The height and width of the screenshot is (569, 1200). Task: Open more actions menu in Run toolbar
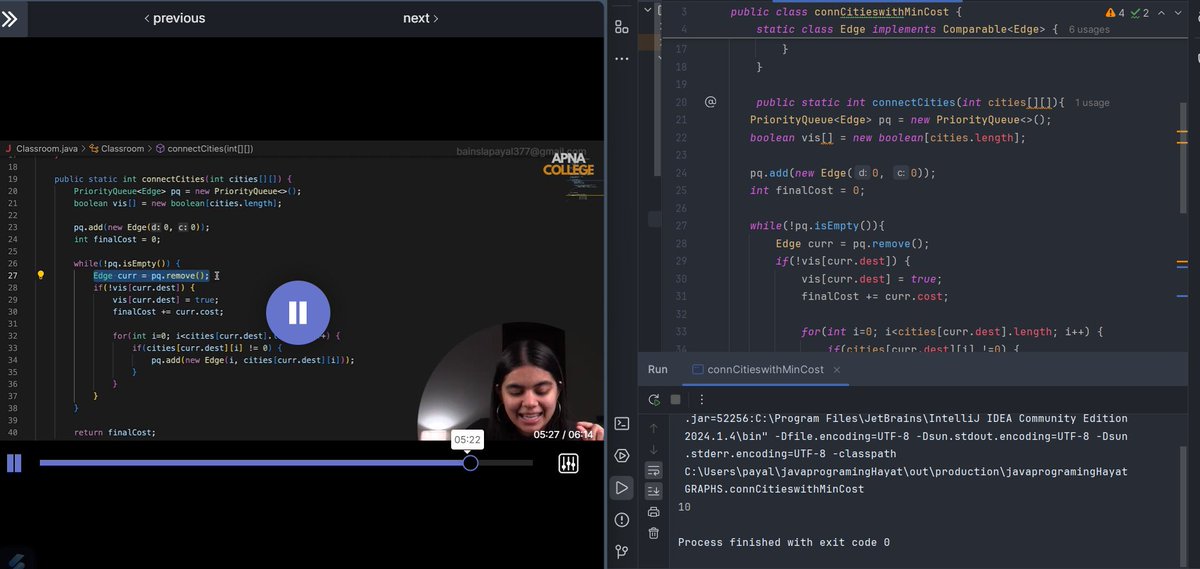pos(701,399)
